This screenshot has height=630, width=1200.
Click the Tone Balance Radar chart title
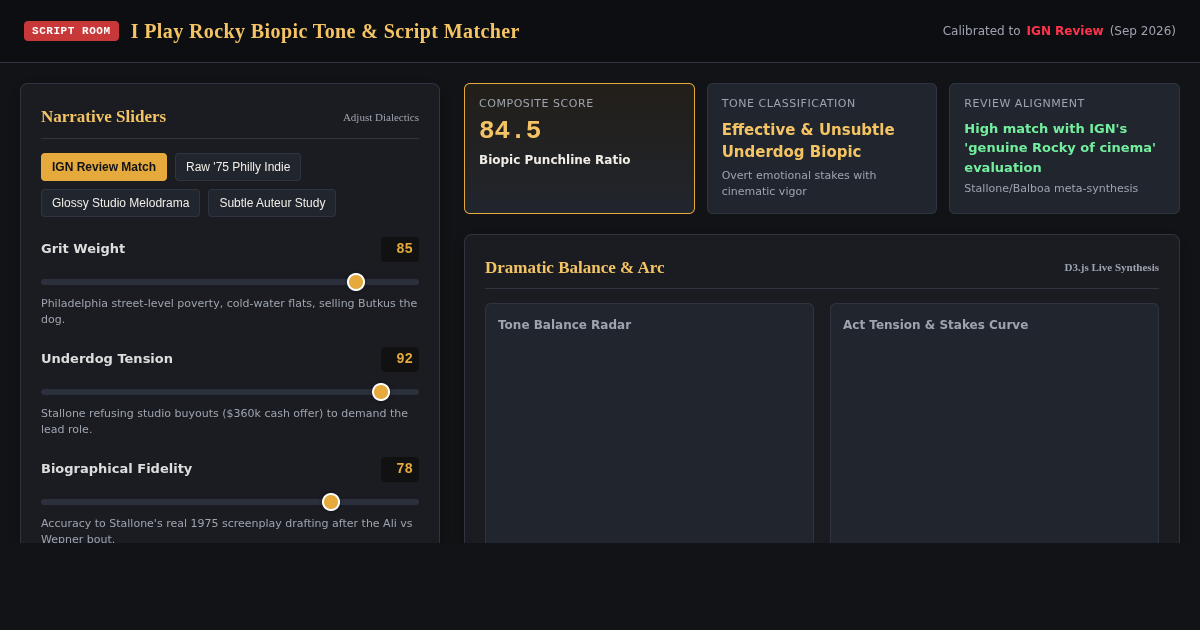(564, 325)
